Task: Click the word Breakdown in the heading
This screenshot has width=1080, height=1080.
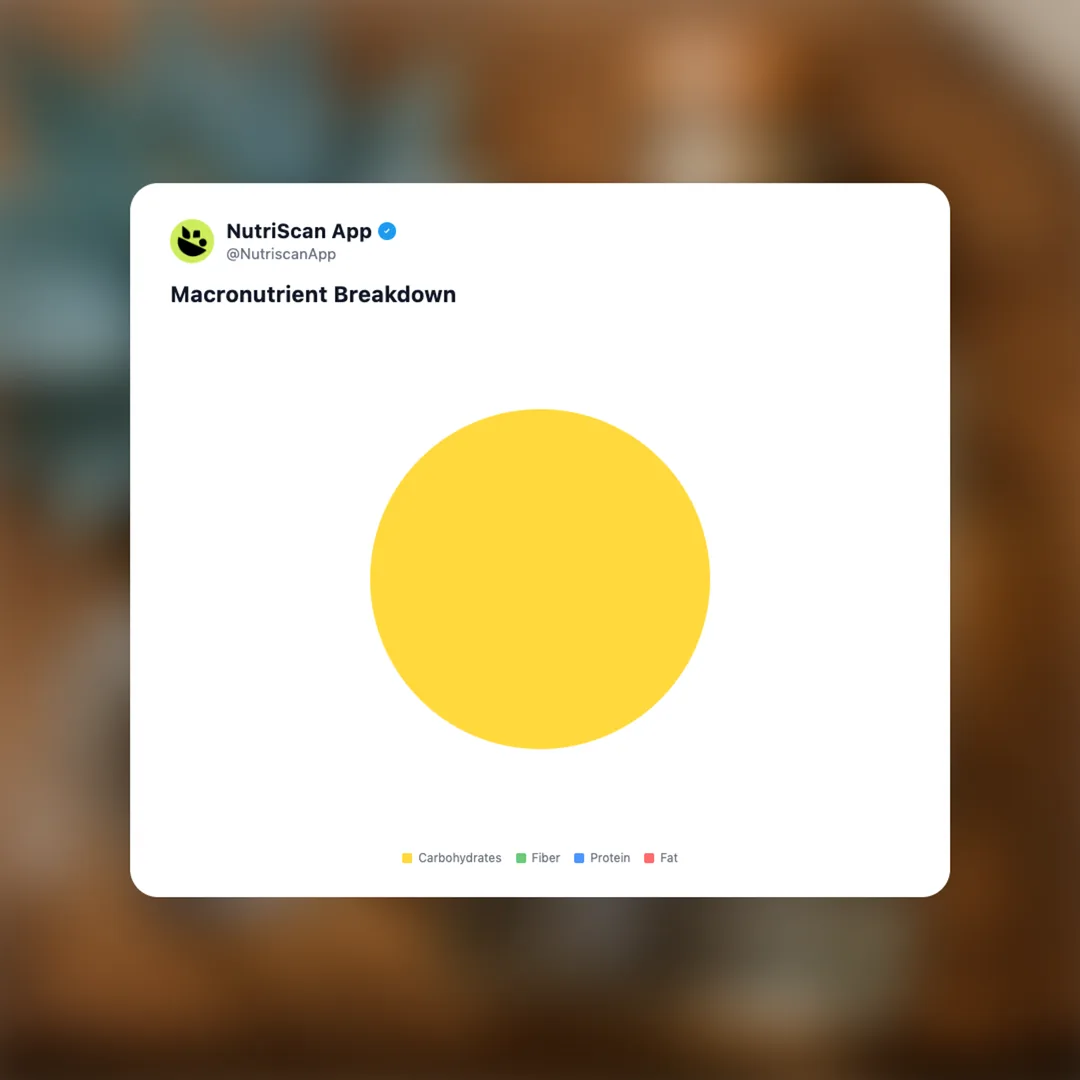Action: pyautogui.click(x=395, y=294)
